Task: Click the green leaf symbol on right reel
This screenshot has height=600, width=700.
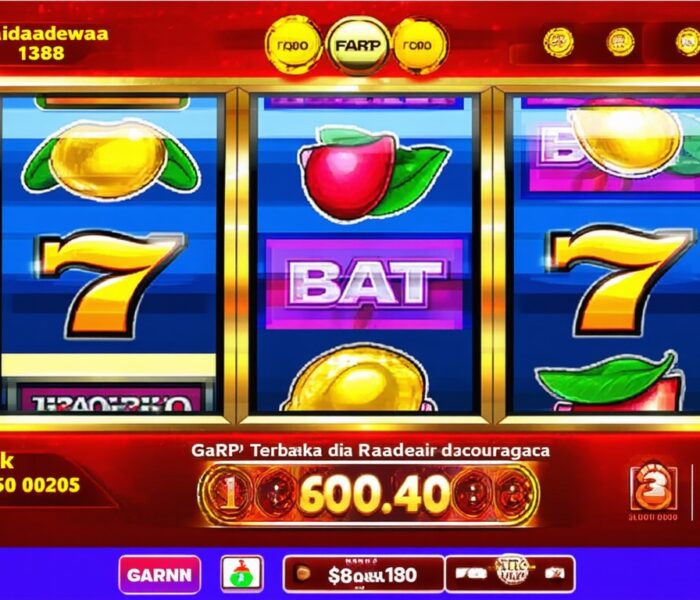Action: click(x=608, y=380)
